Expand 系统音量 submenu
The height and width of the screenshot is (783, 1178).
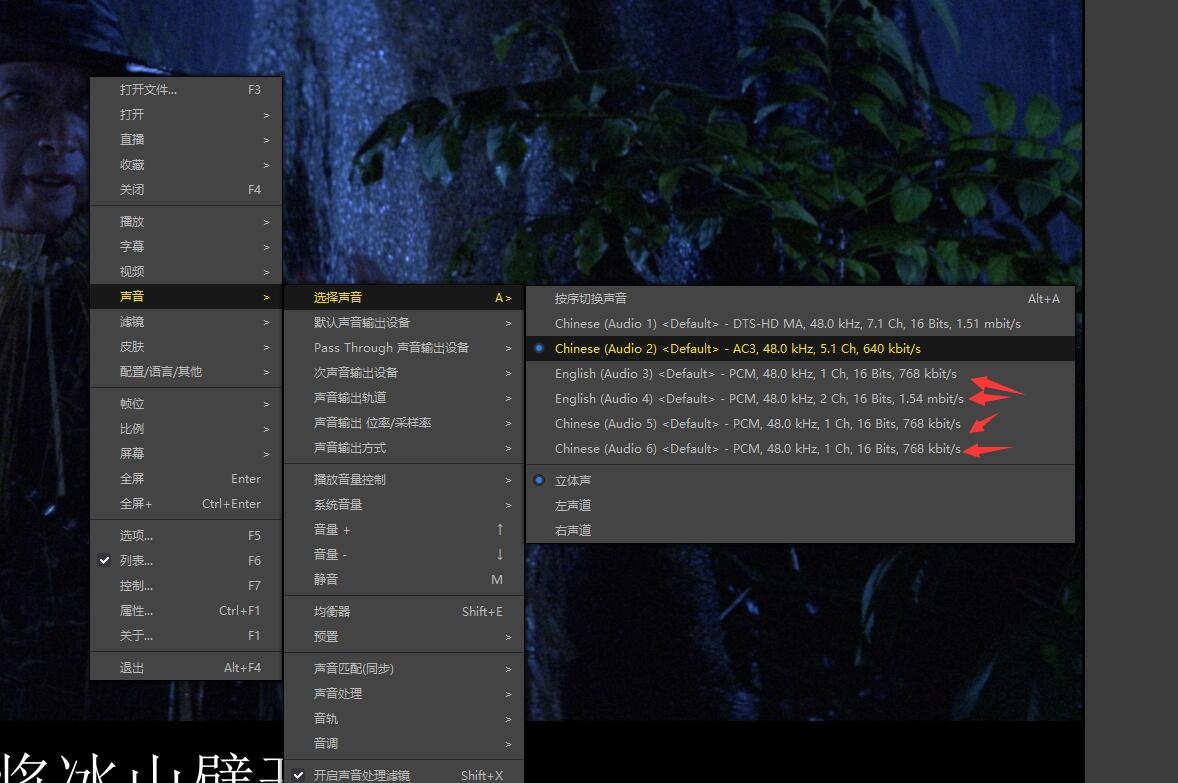tap(404, 505)
